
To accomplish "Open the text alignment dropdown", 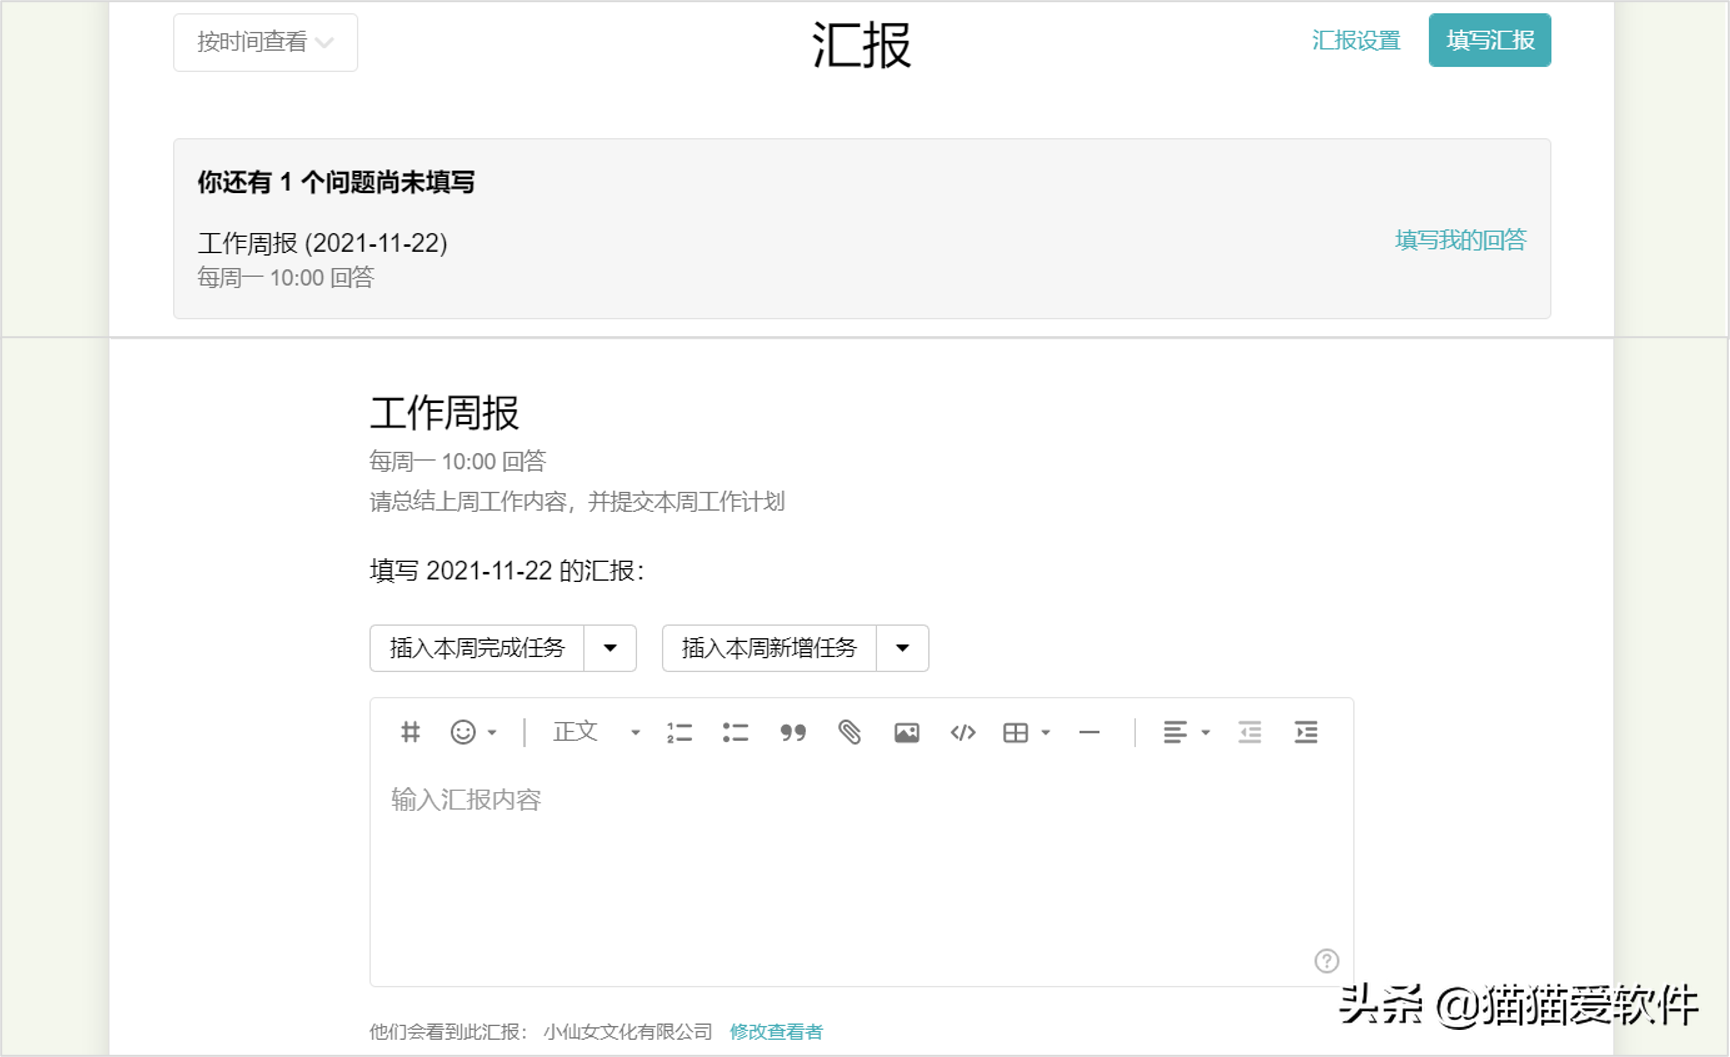I will (1185, 732).
